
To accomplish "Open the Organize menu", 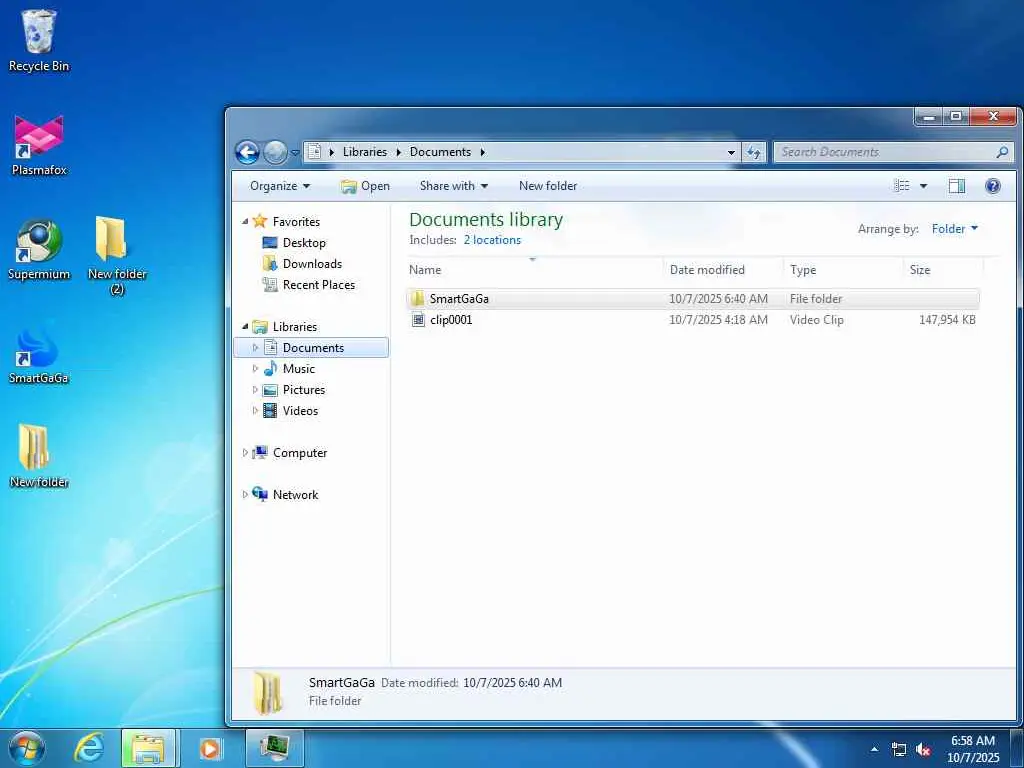I will [280, 186].
